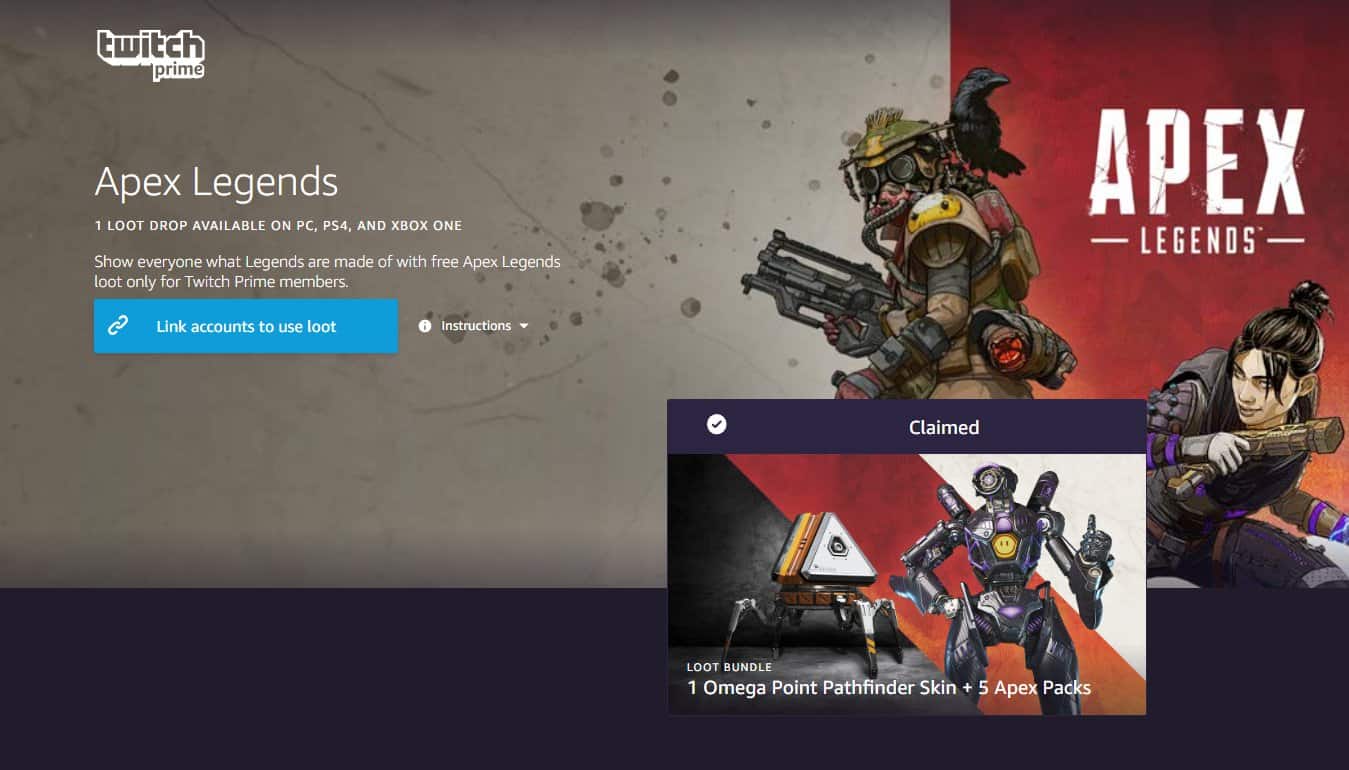Select the loot bundle card thumbnail
This screenshot has height=770, width=1349.
pyautogui.click(x=906, y=584)
